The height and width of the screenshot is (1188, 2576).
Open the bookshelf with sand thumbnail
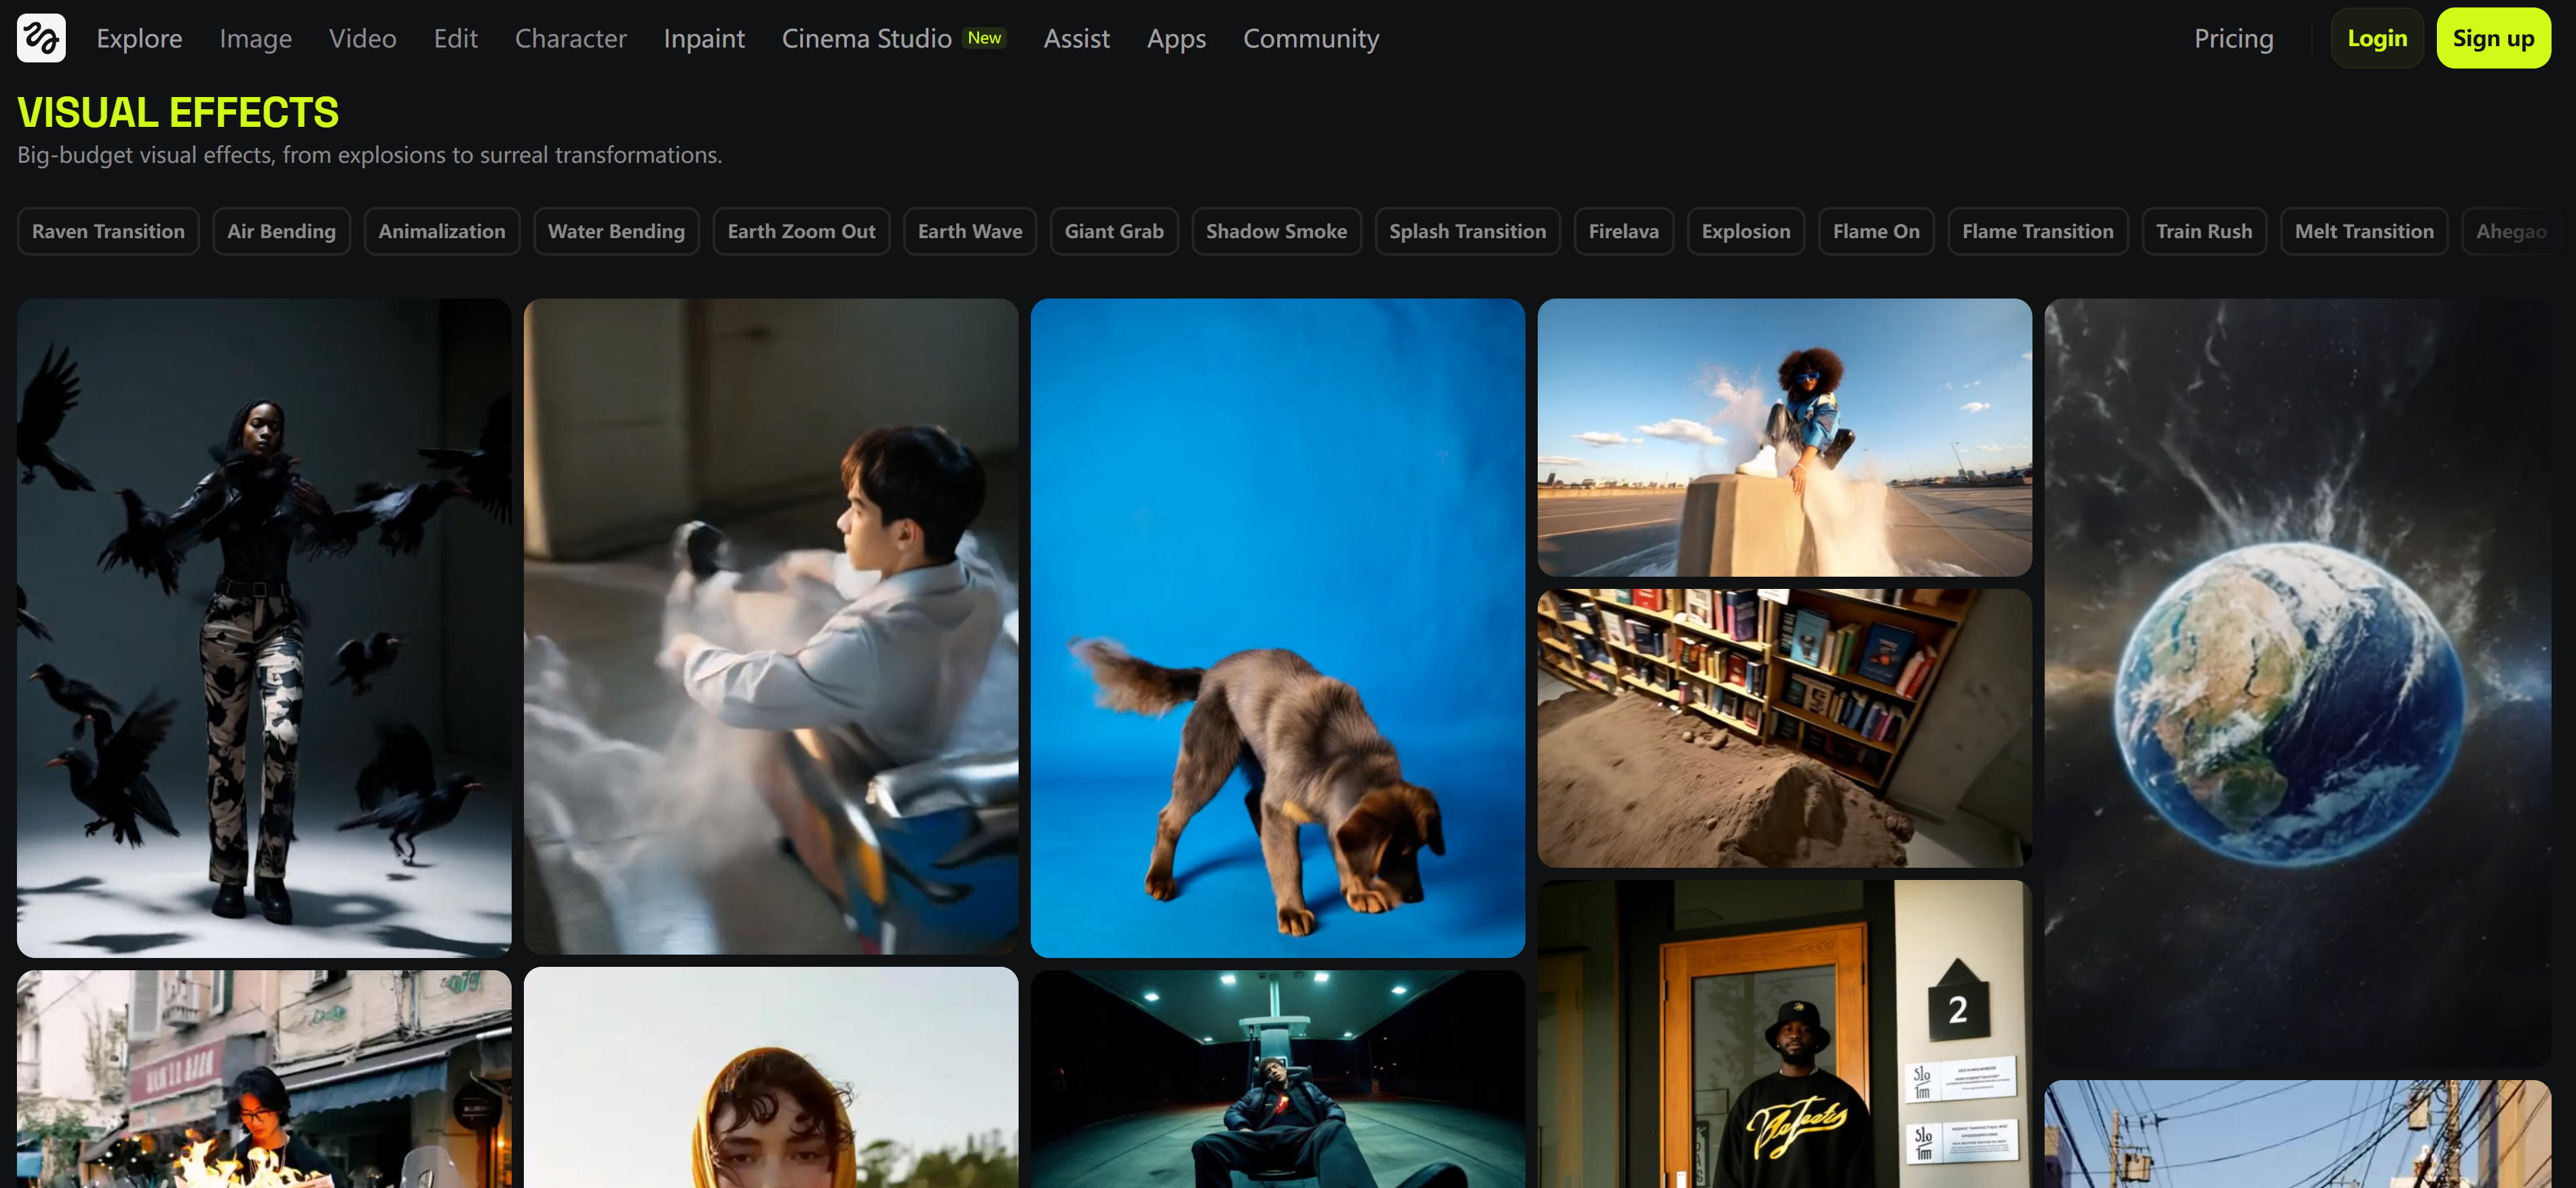(x=1784, y=727)
